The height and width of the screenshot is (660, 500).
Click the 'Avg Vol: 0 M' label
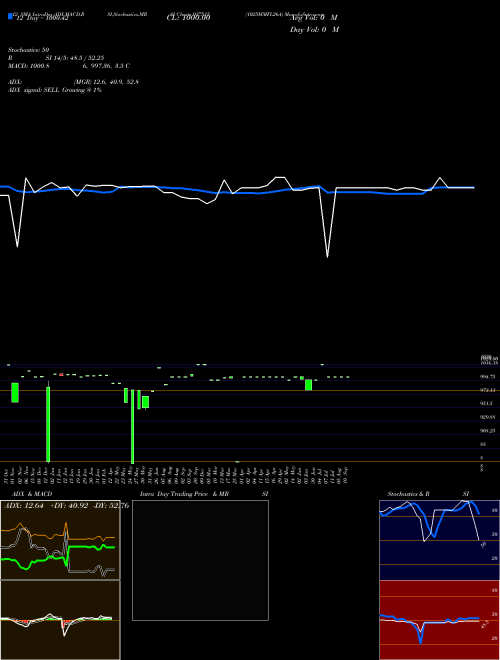tap(313, 18)
